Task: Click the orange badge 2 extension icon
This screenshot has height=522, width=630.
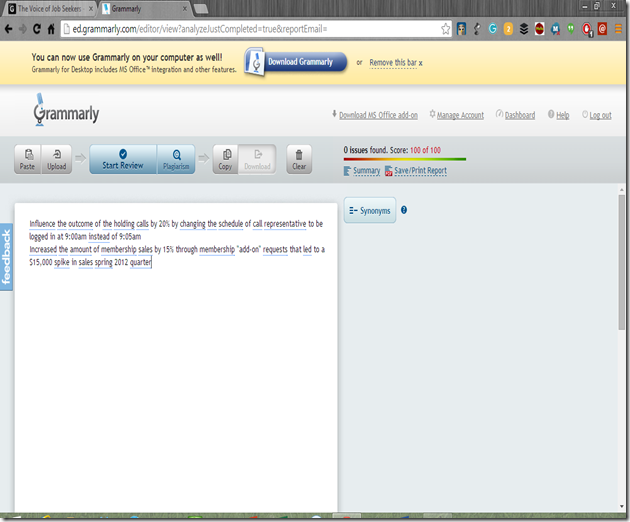Action: click(x=508, y=29)
